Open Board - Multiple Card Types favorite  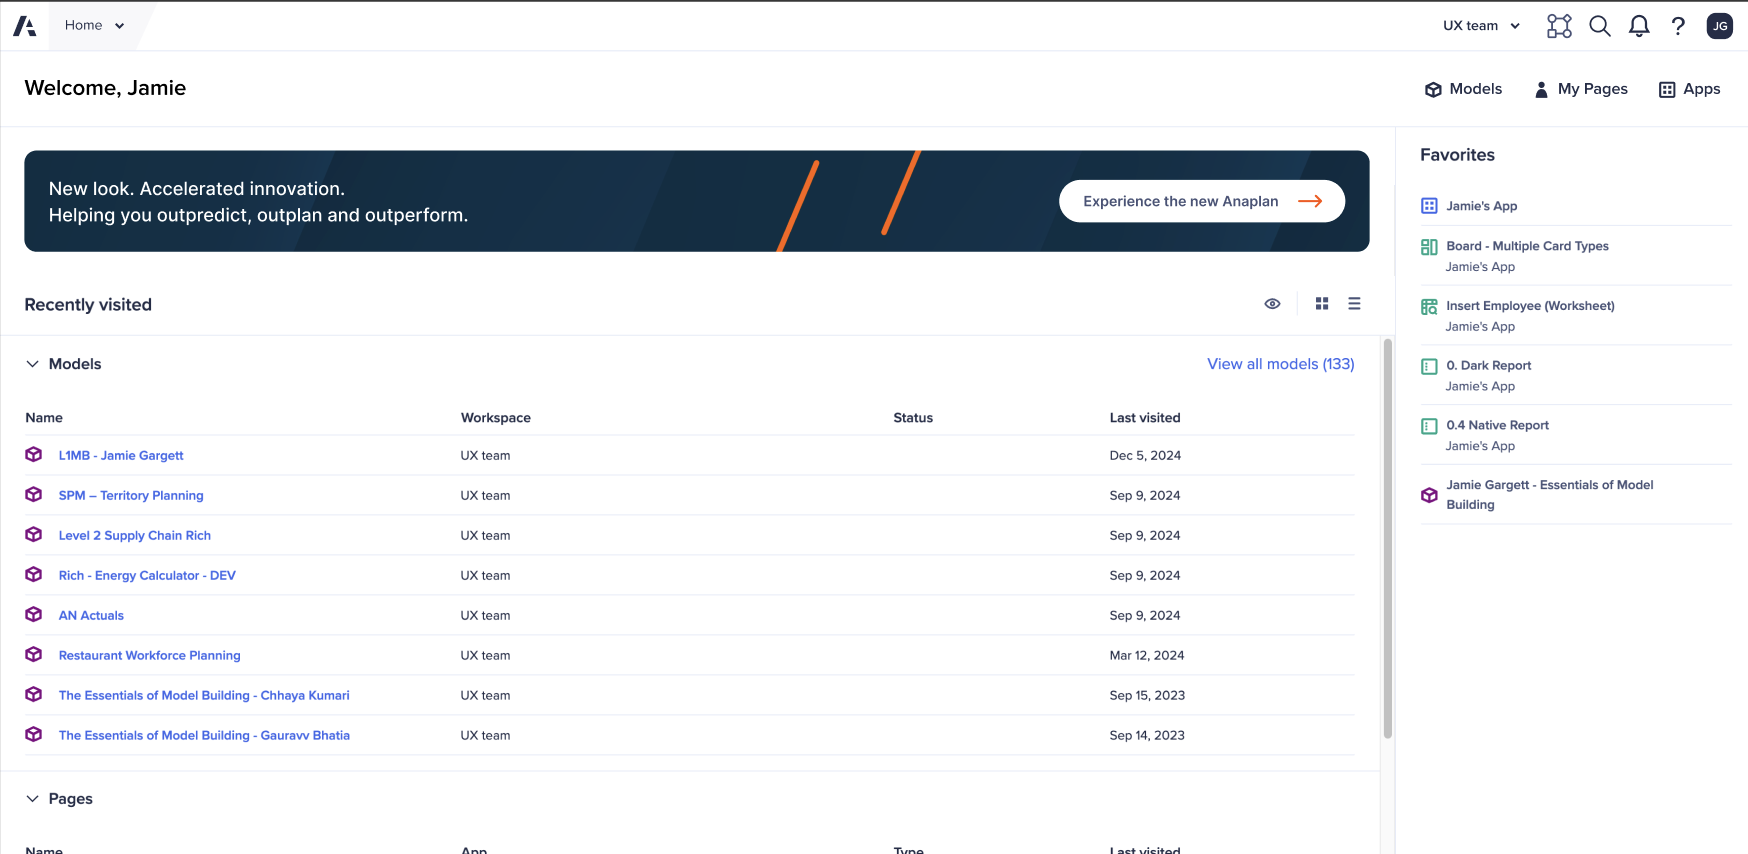[x=1527, y=246]
